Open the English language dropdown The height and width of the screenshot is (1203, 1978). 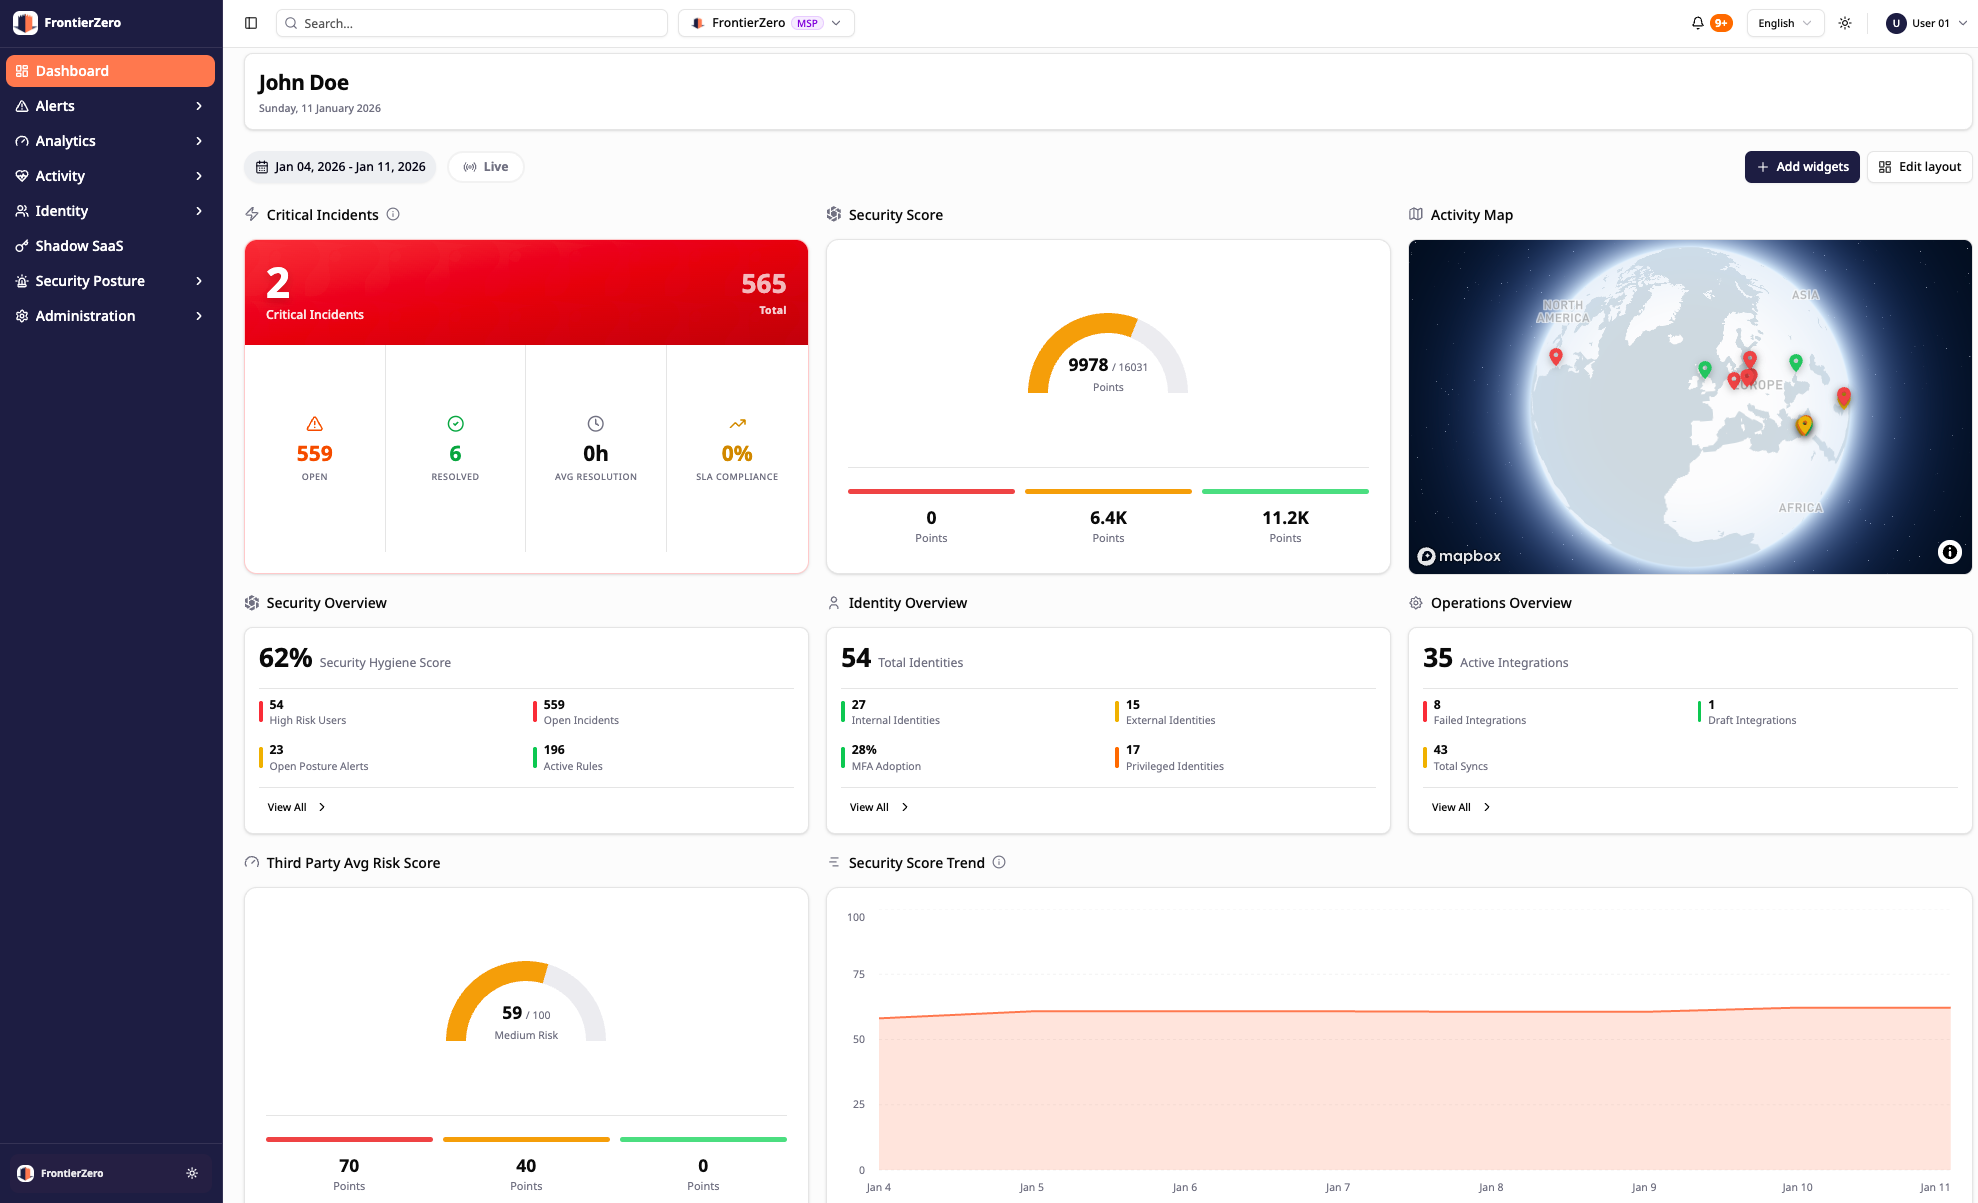[x=1784, y=23]
